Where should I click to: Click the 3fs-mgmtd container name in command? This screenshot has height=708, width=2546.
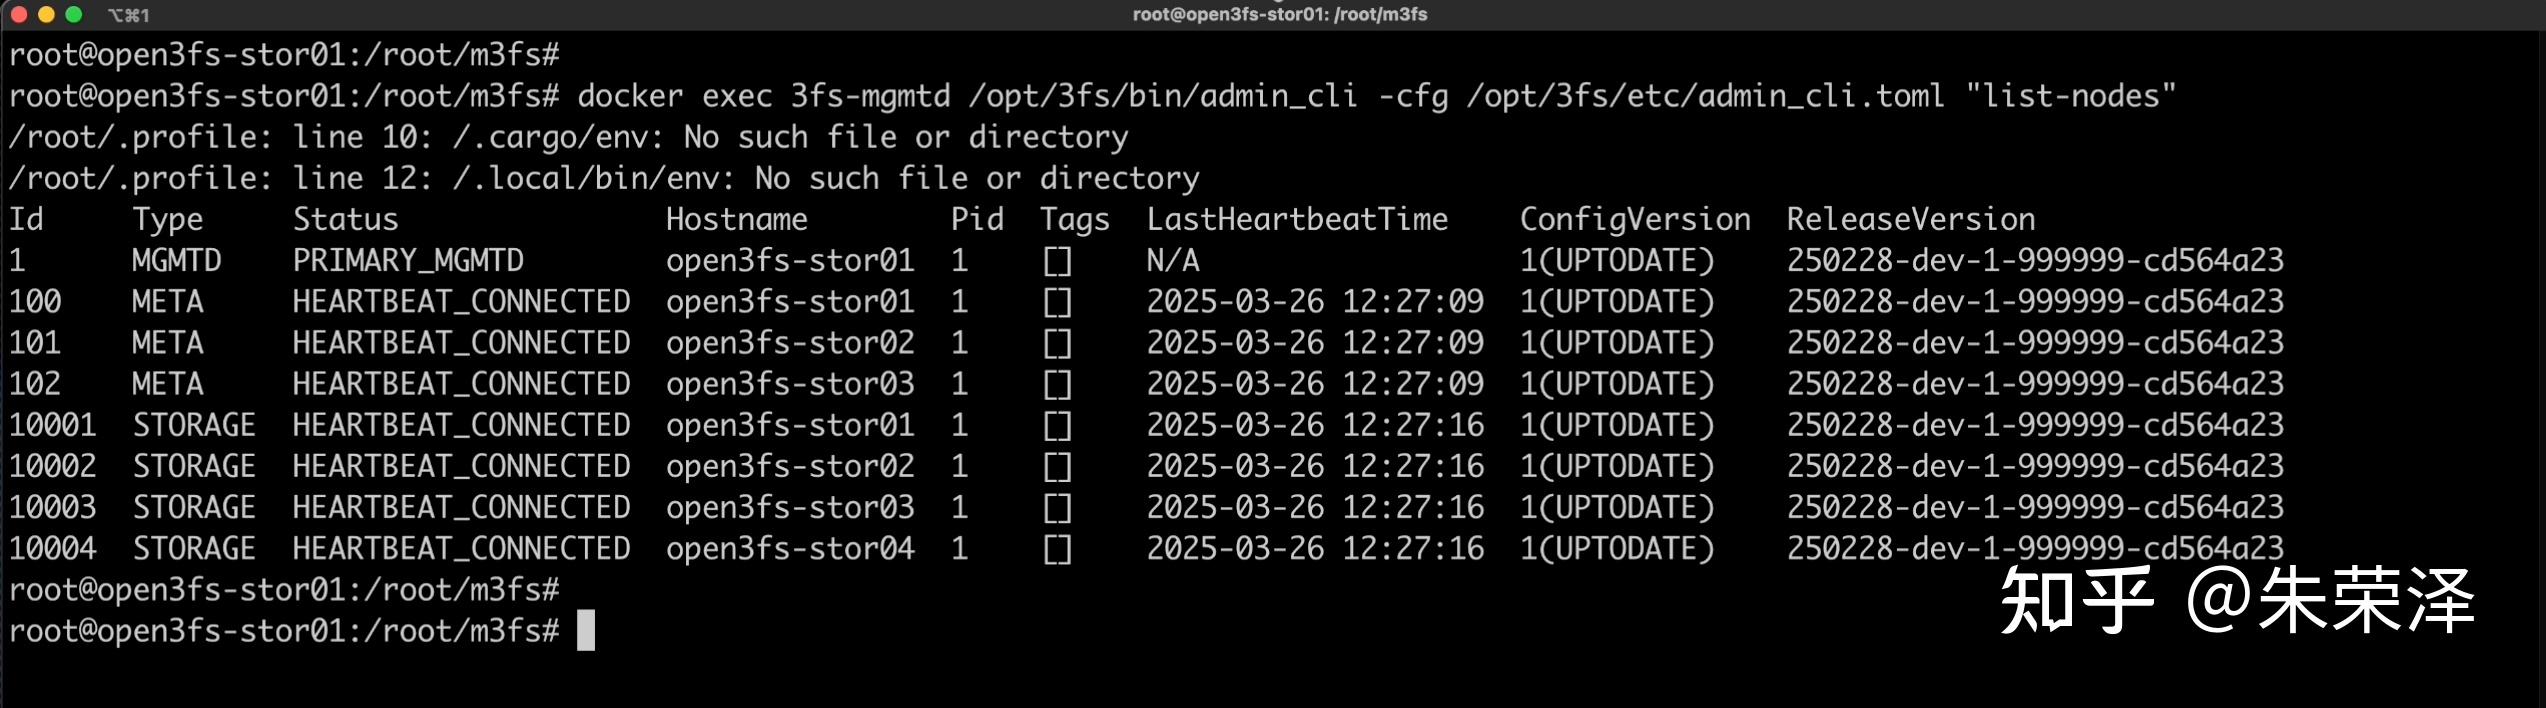[870, 96]
